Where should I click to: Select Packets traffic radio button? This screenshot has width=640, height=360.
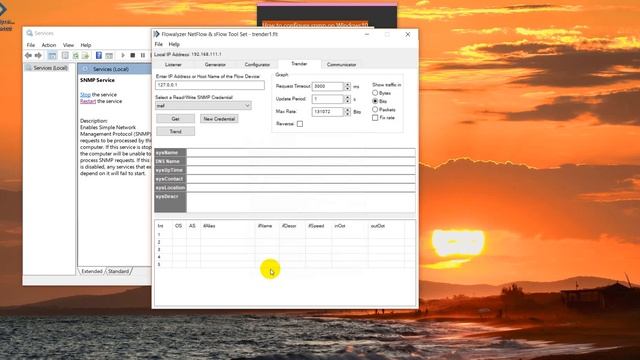tap(375, 109)
